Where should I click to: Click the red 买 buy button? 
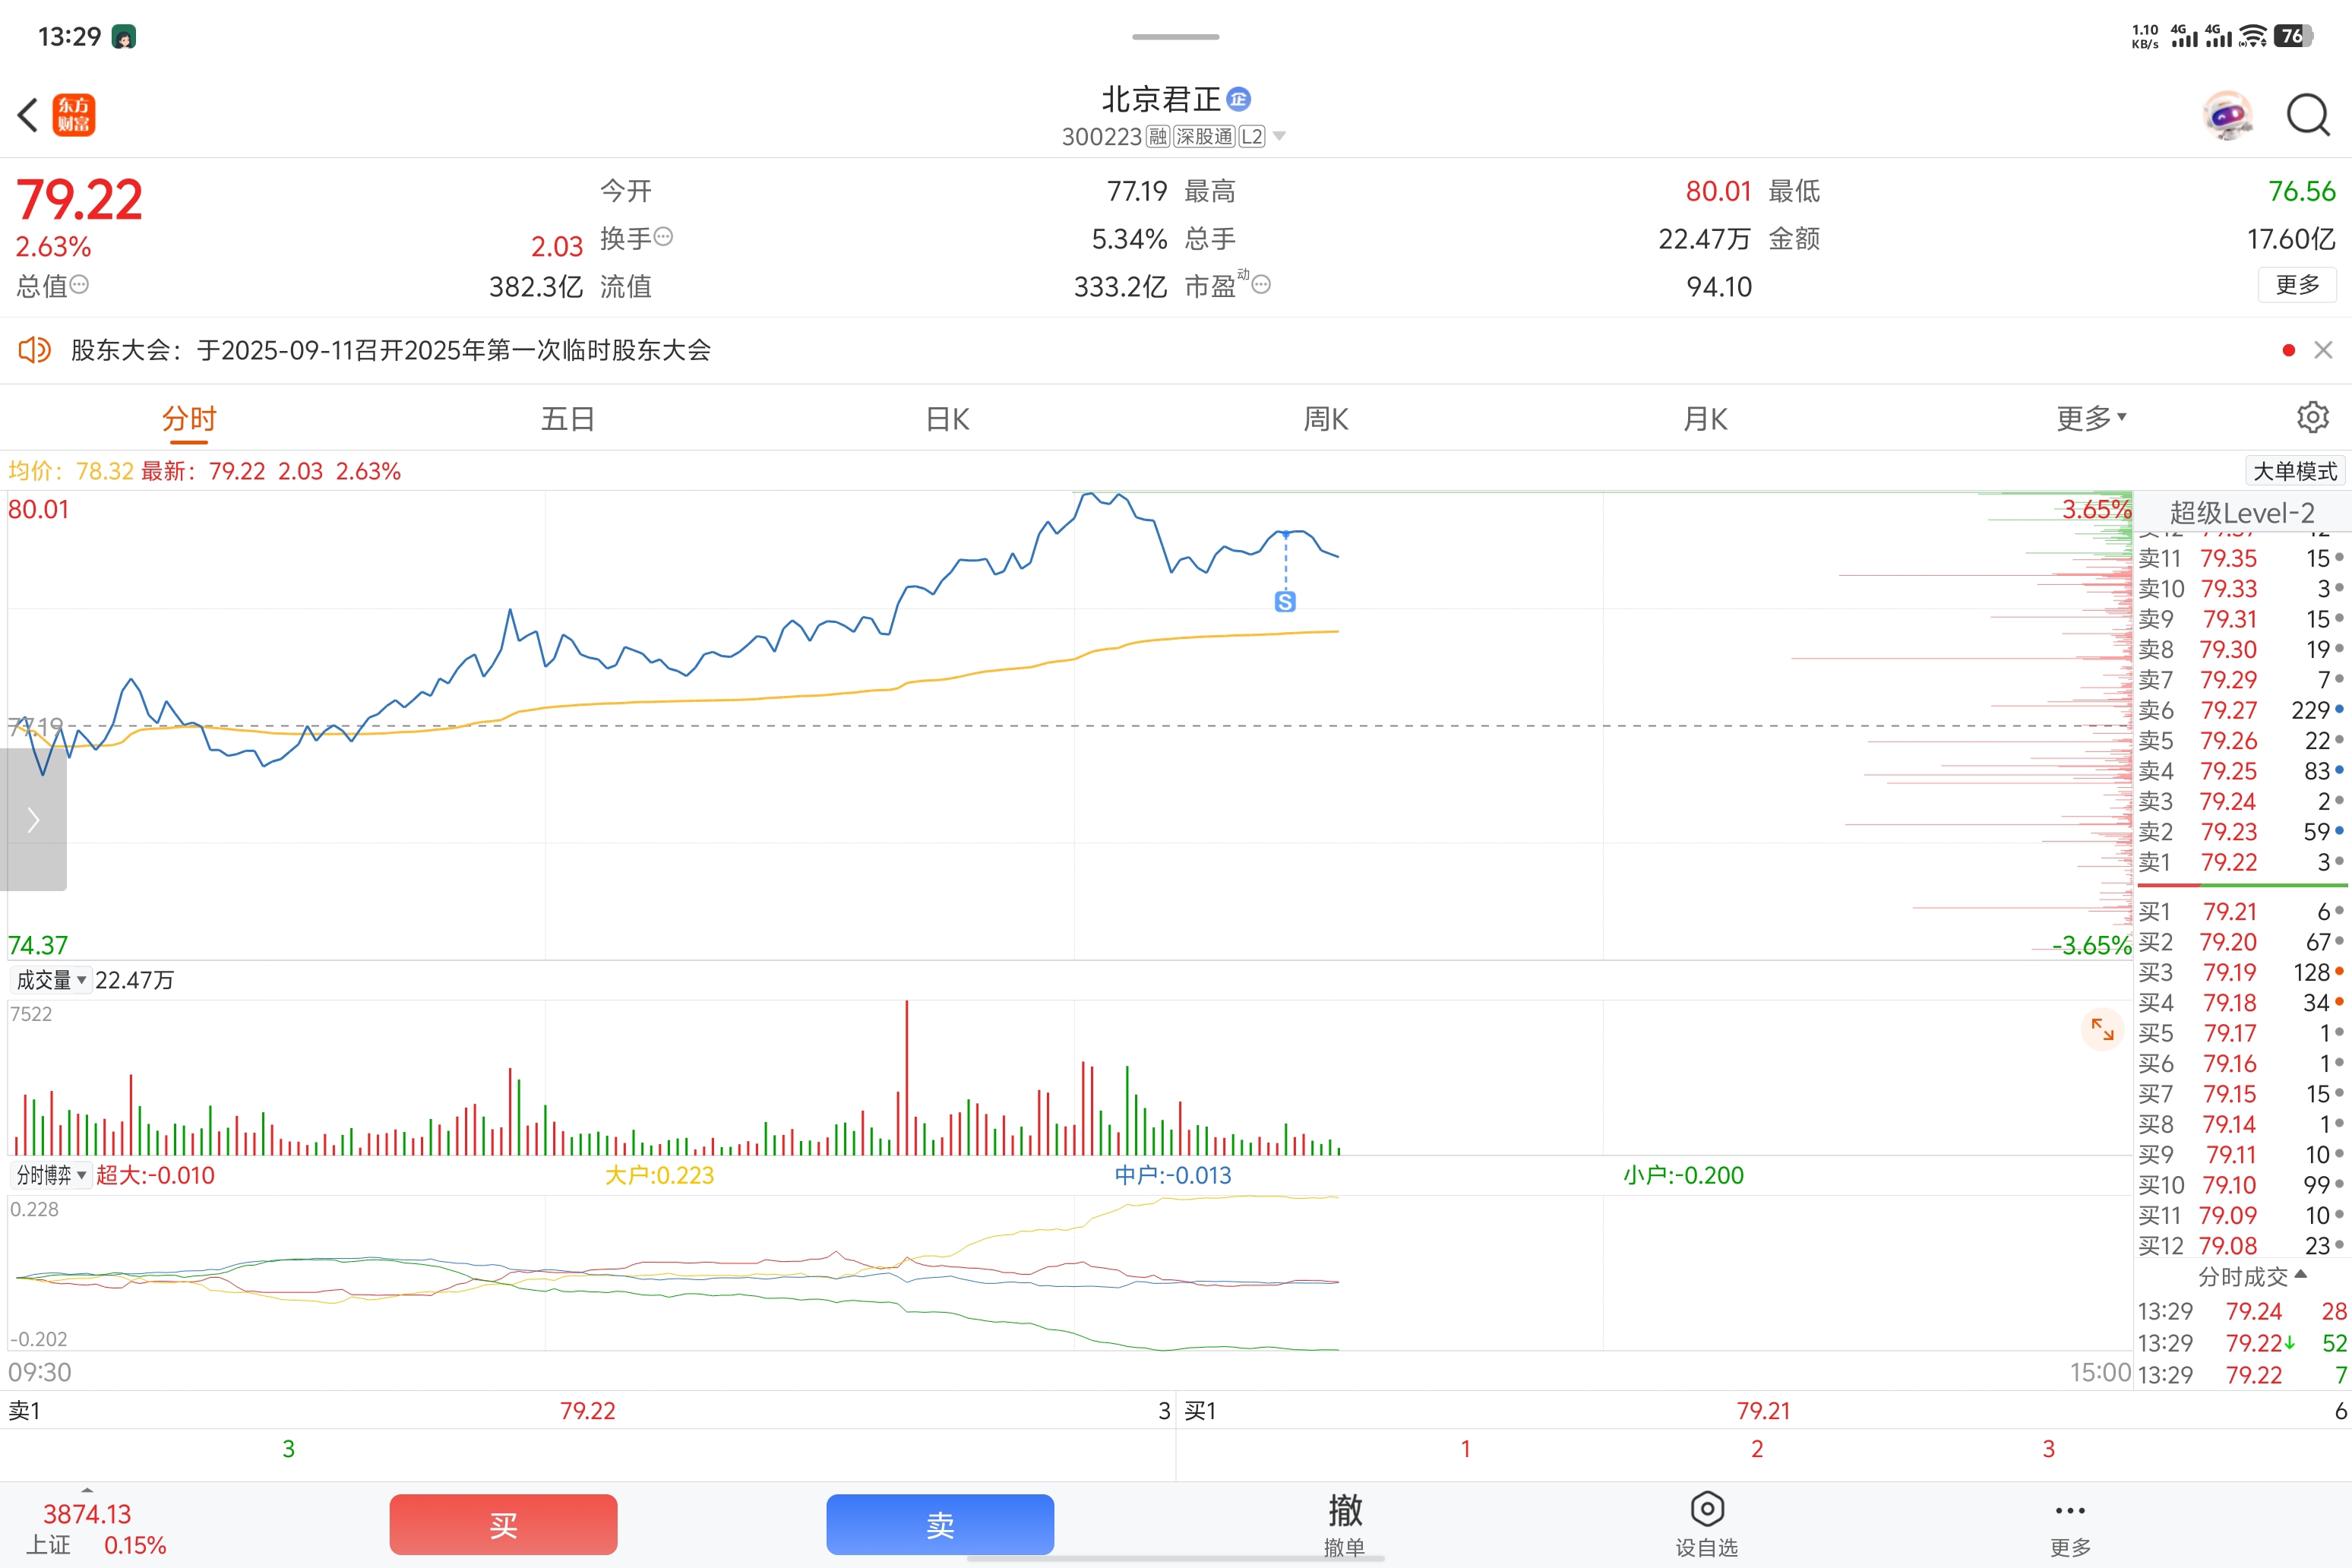pyautogui.click(x=503, y=1524)
